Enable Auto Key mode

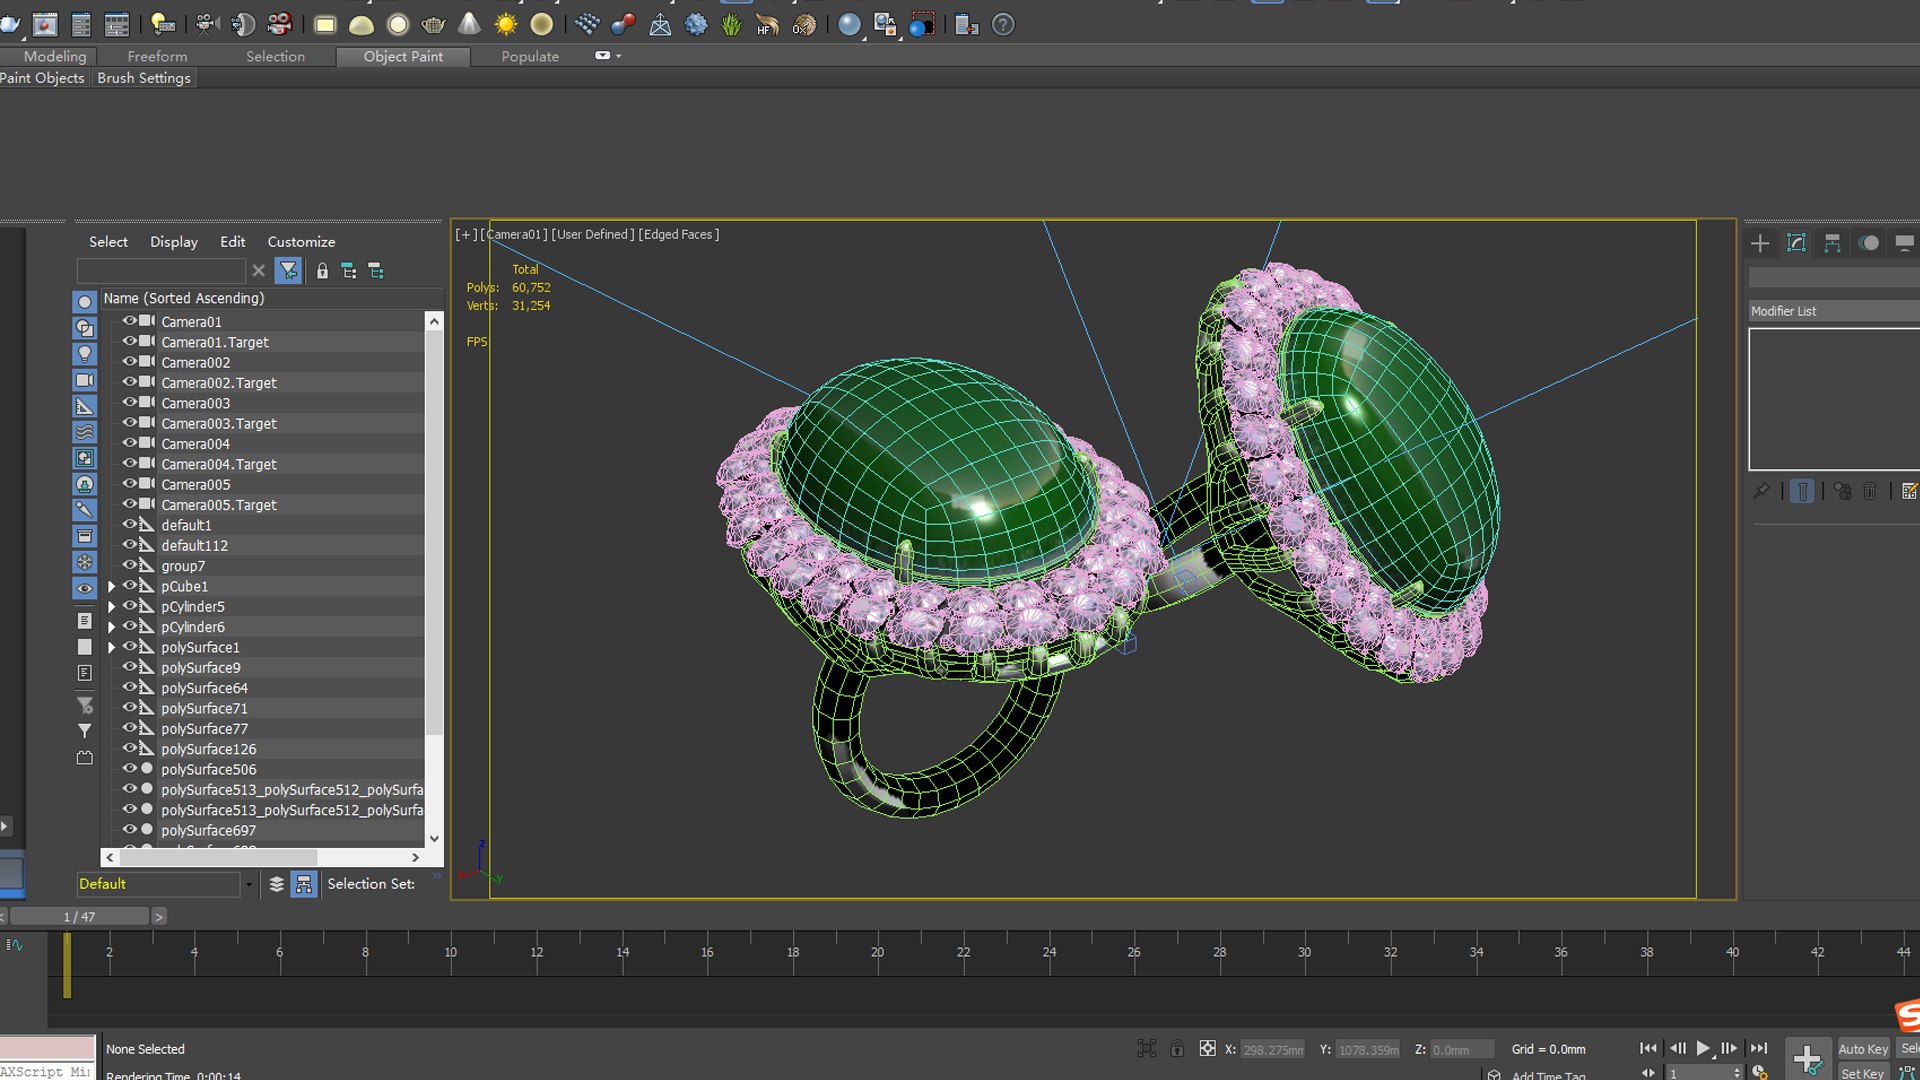click(x=1863, y=1048)
